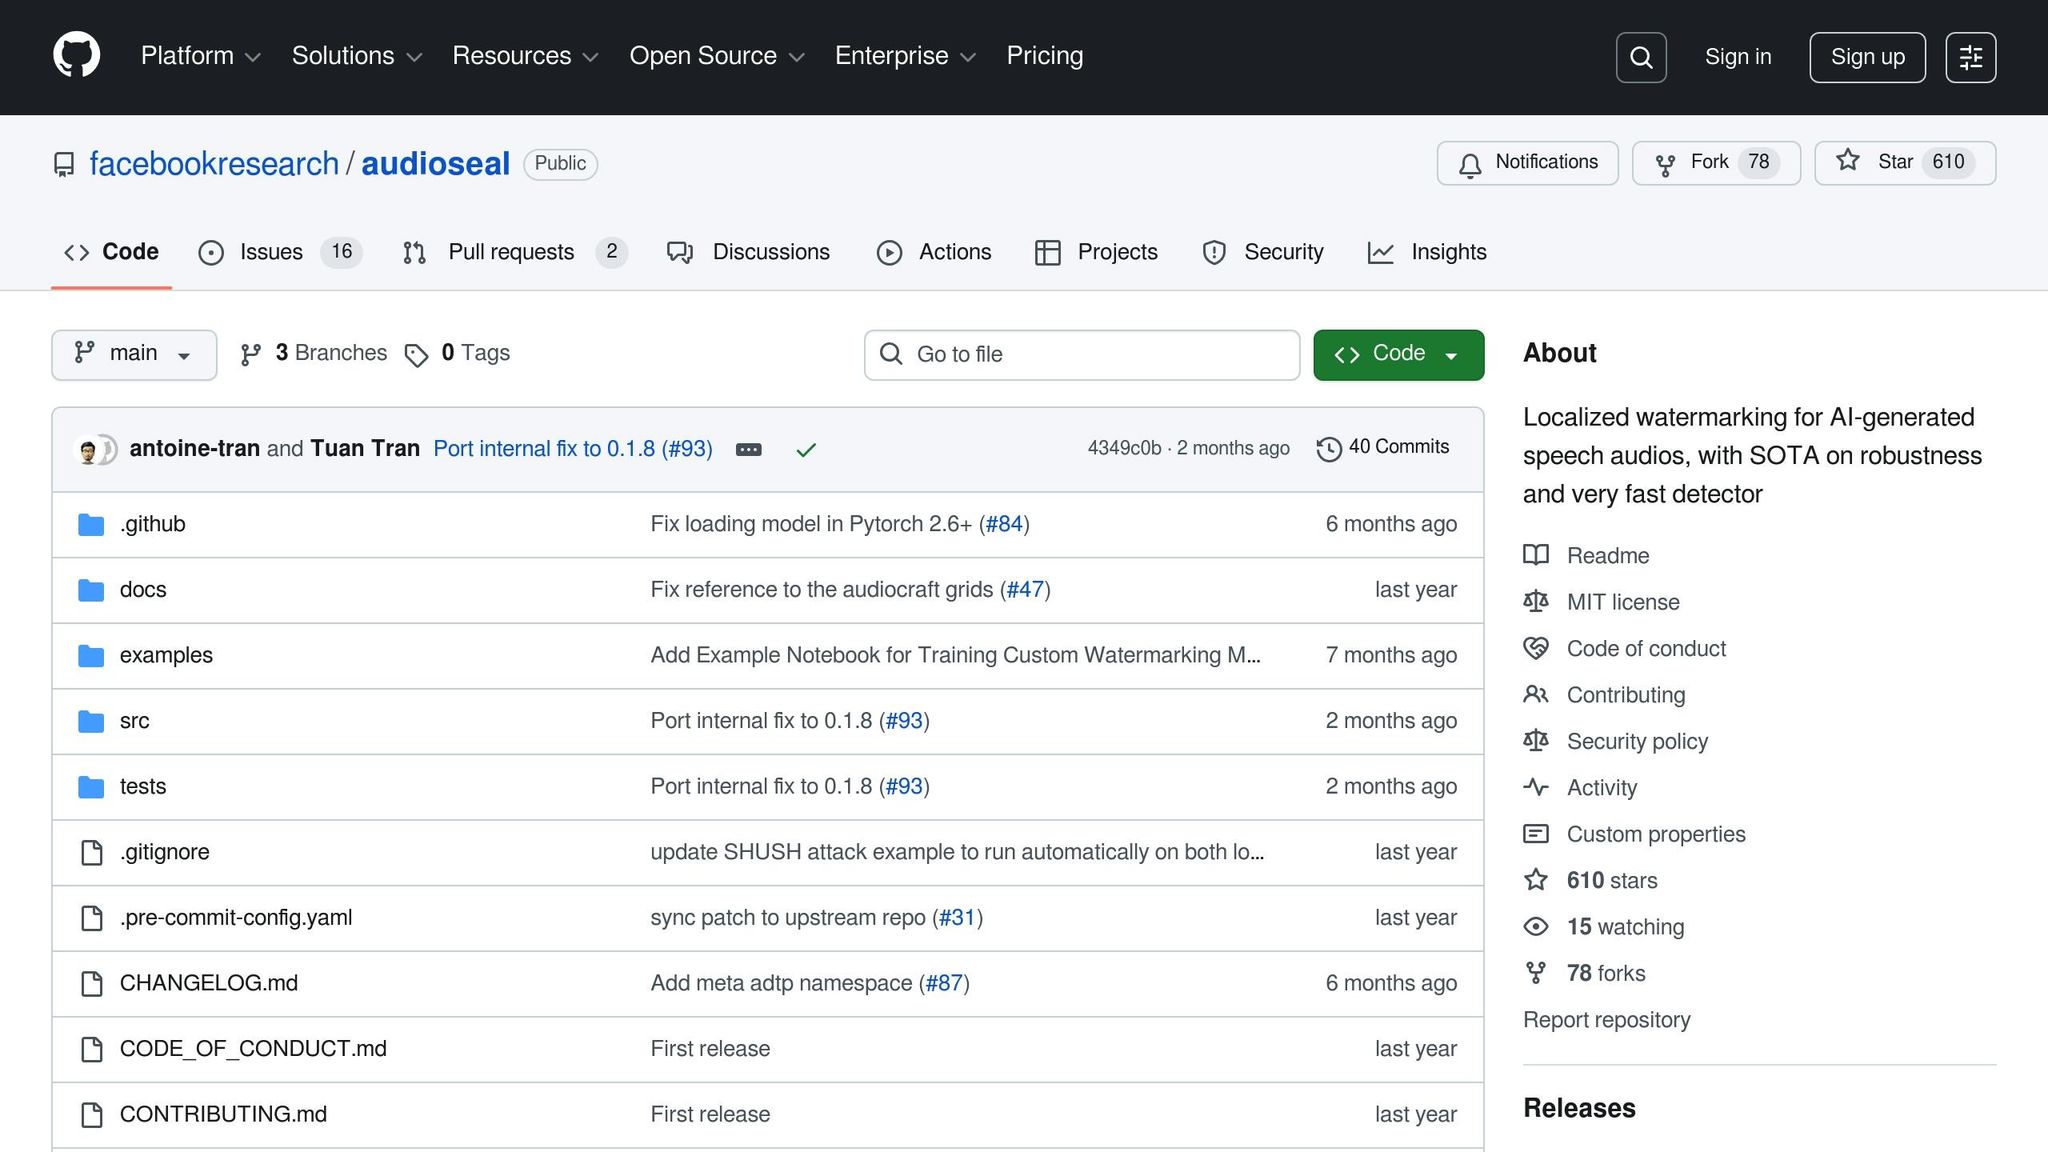
Task: Click the appearance settings sliders icon
Action: pos(1970,57)
